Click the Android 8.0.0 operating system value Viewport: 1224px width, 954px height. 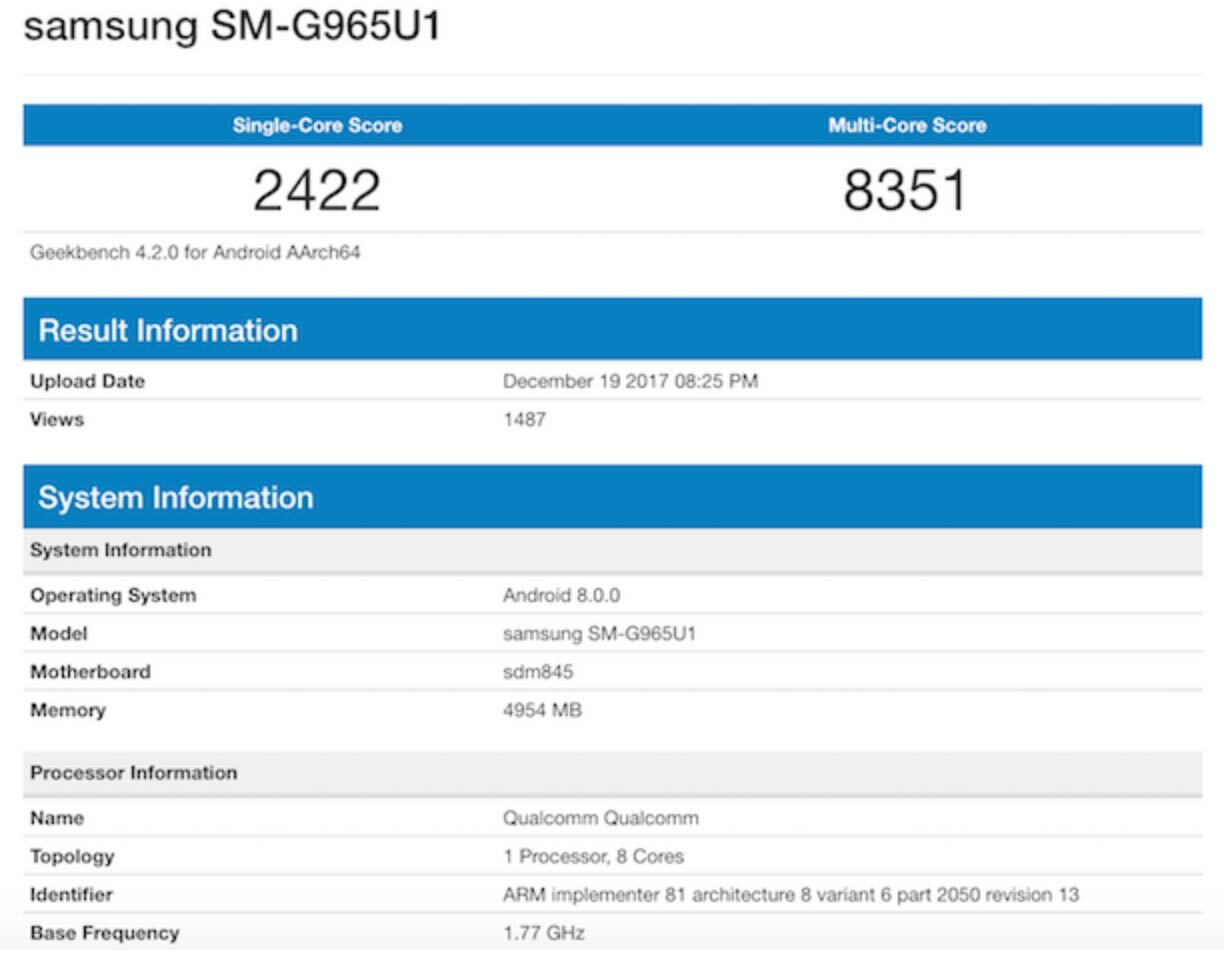(561, 595)
